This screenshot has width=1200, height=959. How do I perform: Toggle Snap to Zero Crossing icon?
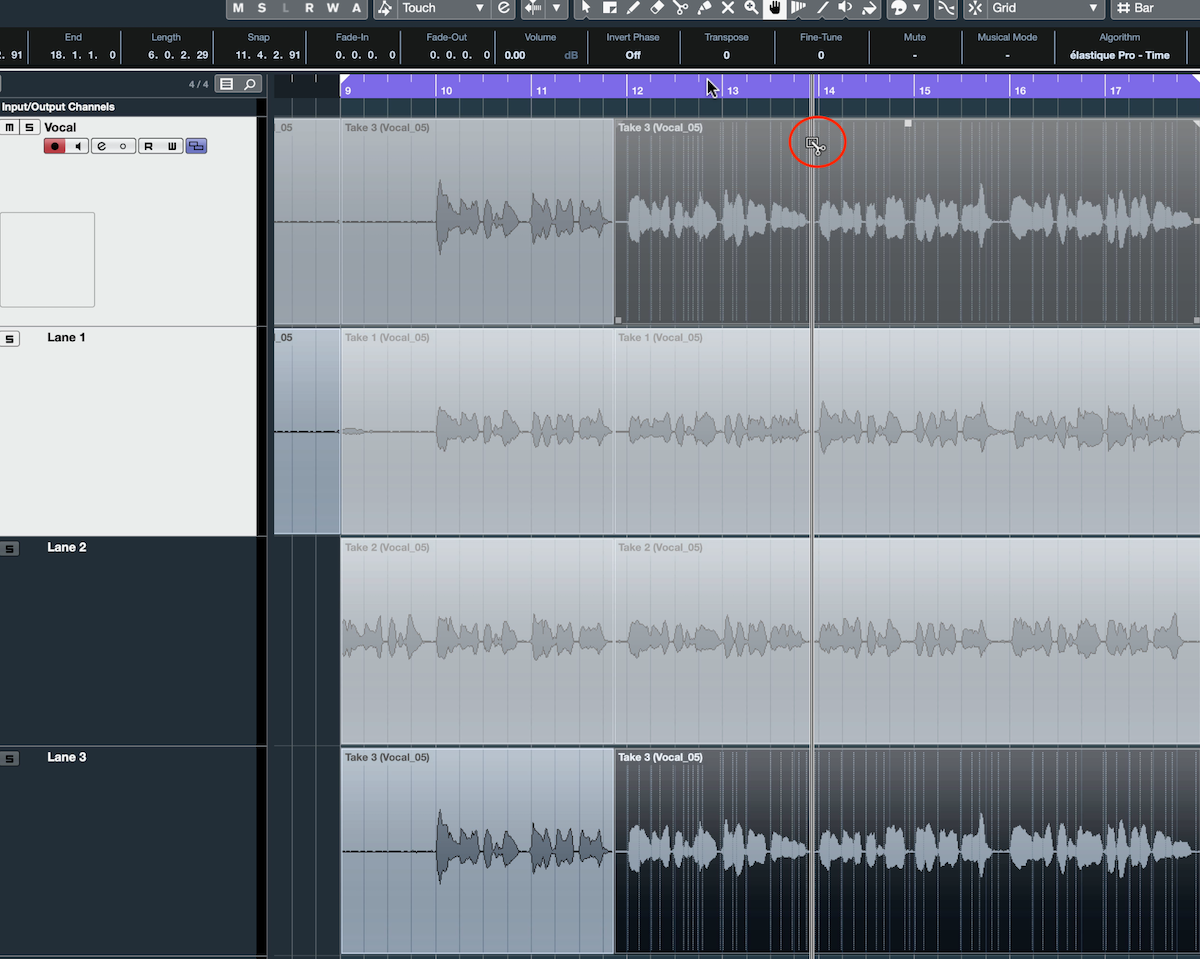click(946, 8)
